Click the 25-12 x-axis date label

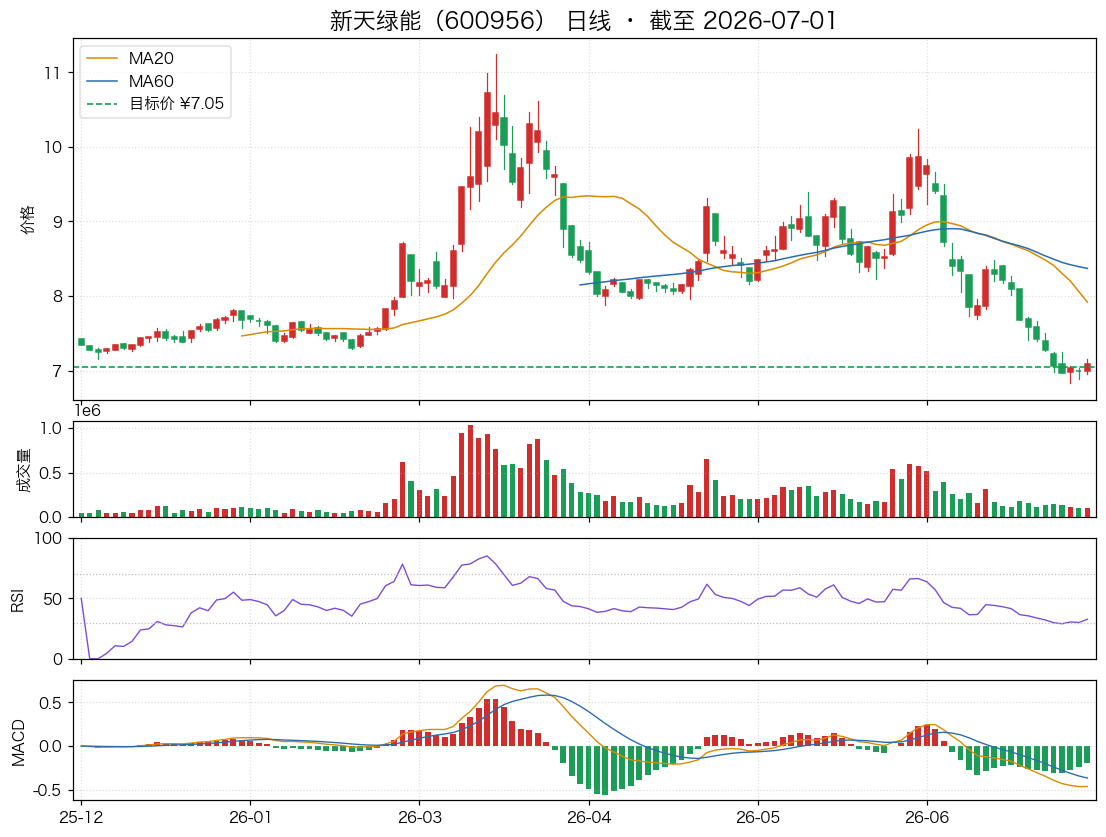click(x=81, y=817)
